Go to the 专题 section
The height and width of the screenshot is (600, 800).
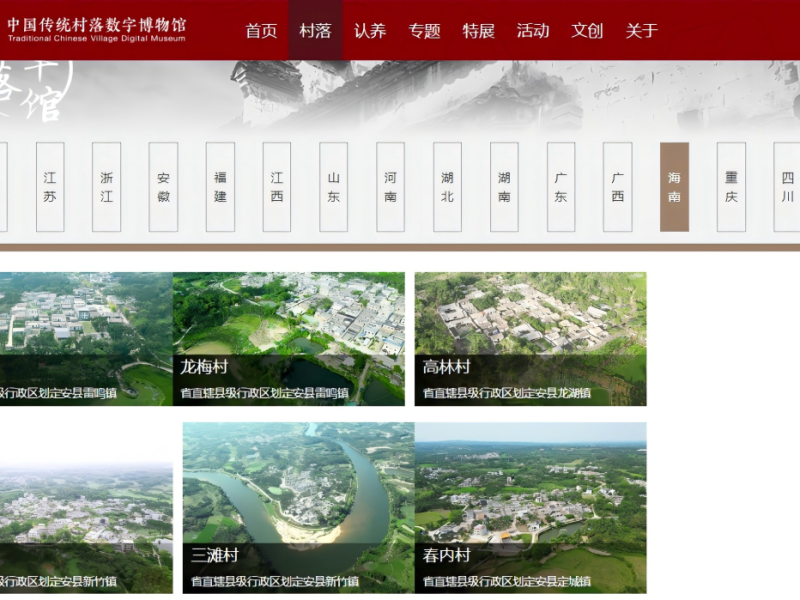point(424,31)
